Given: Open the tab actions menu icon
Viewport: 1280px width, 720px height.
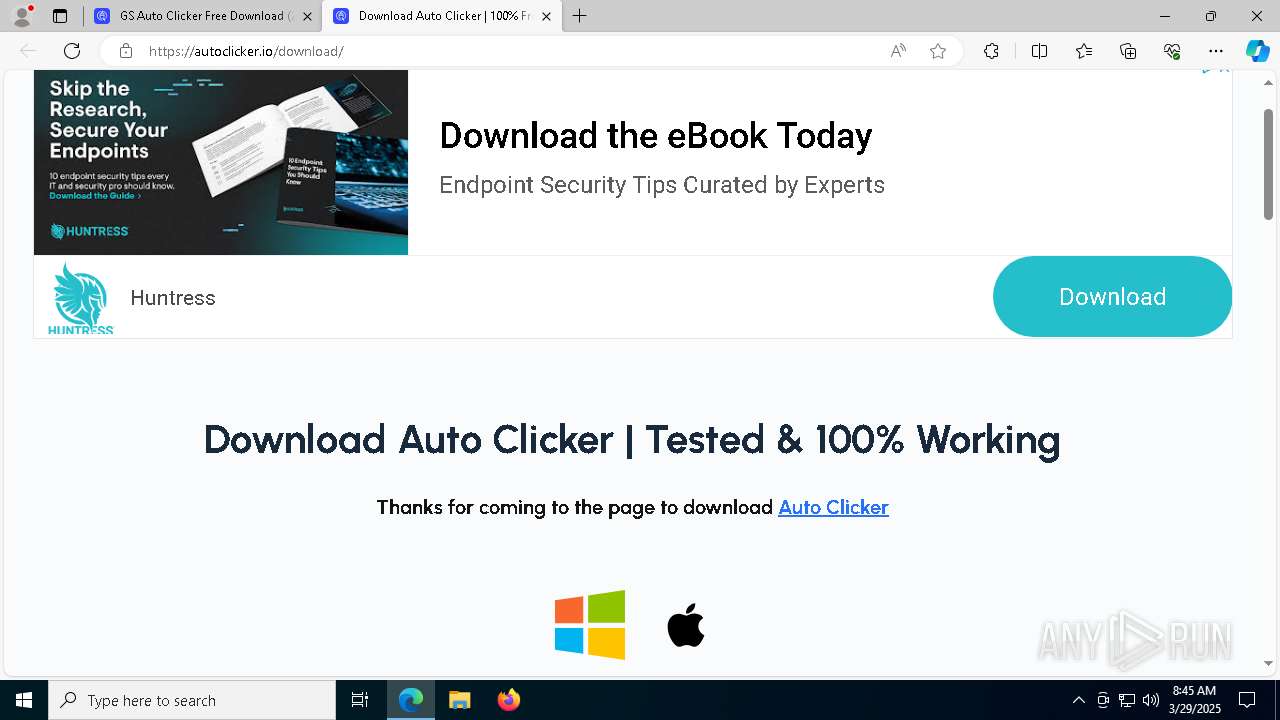Looking at the screenshot, I should coord(60,16).
